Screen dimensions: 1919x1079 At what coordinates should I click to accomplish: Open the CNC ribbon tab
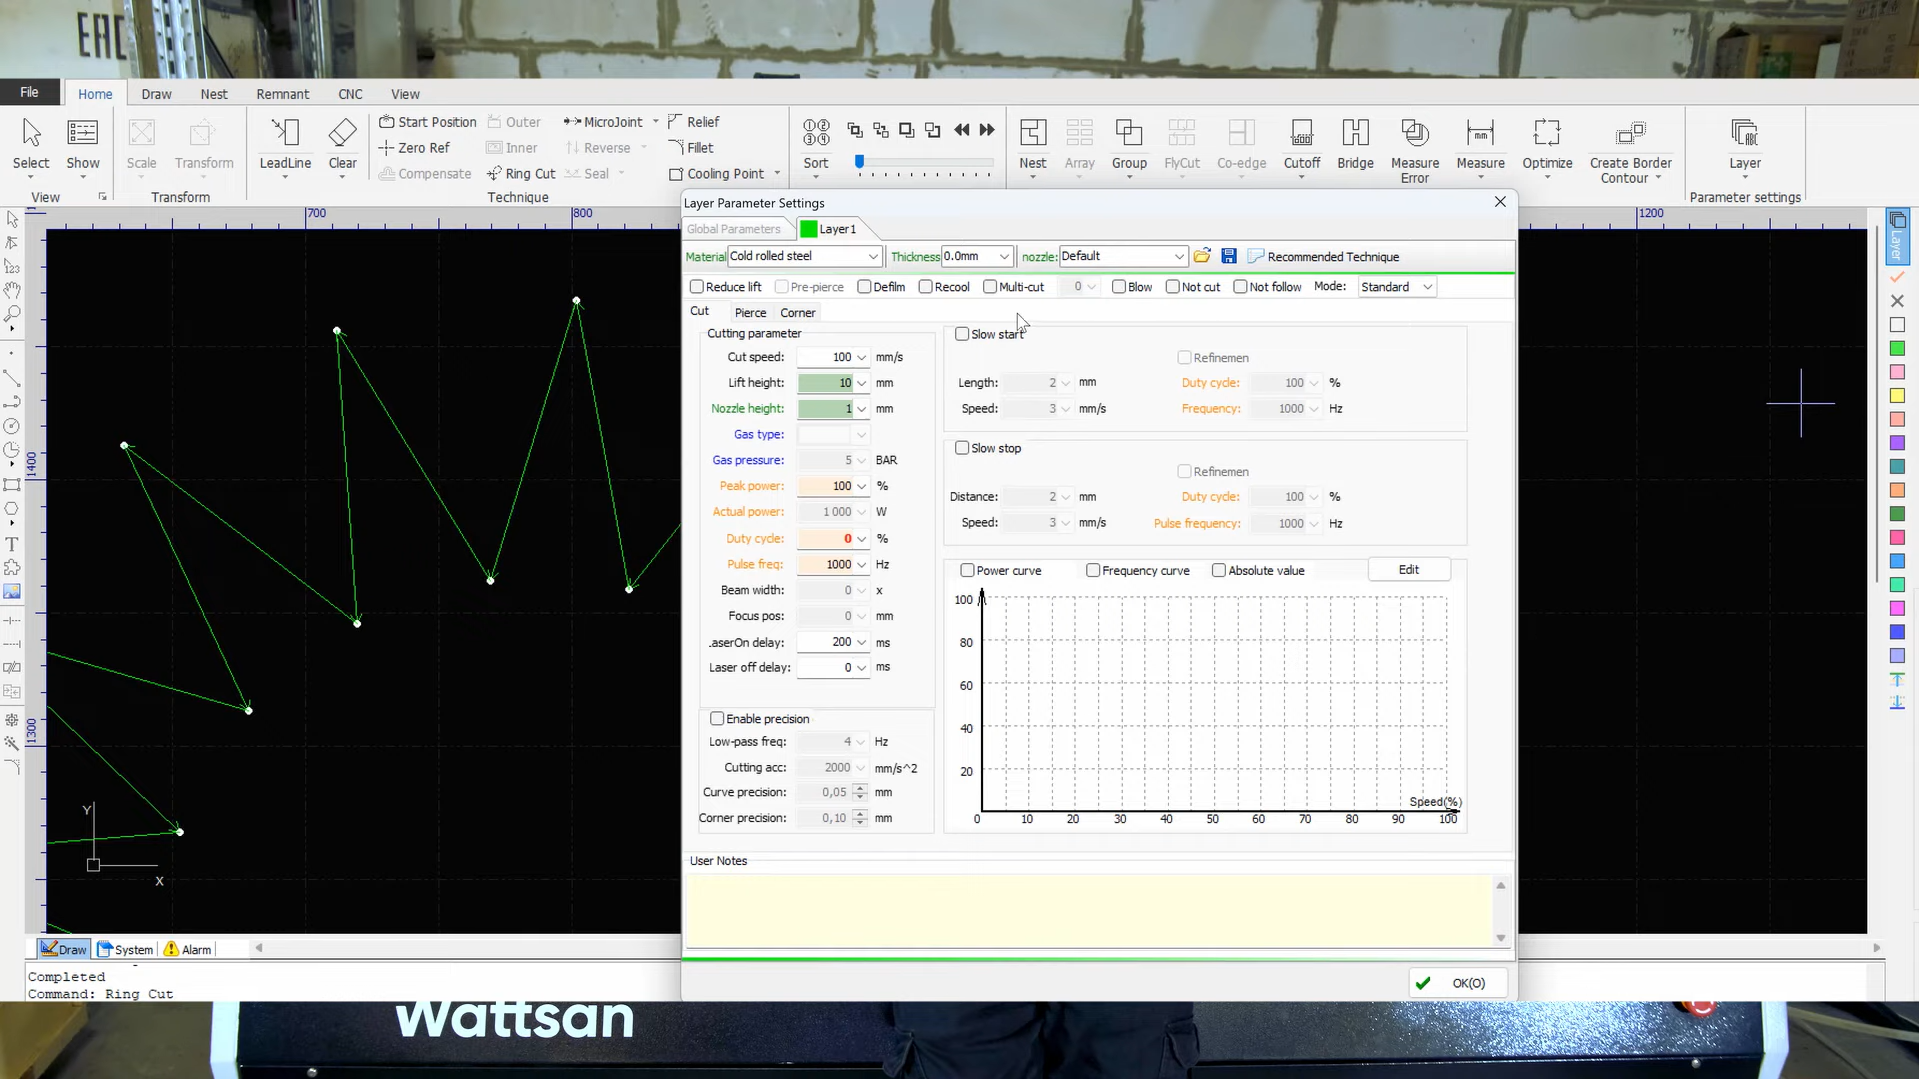tap(350, 94)
